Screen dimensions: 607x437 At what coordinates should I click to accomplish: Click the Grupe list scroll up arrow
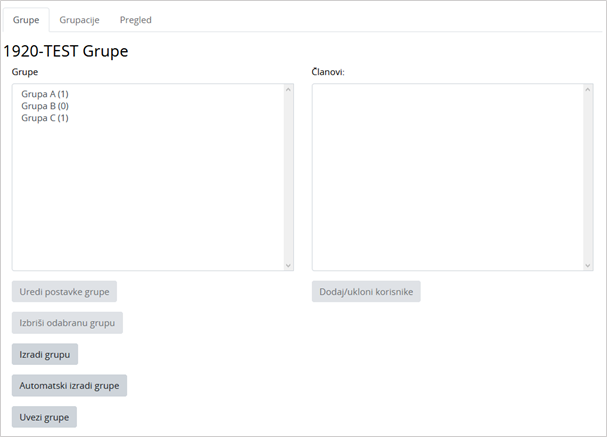288,90
